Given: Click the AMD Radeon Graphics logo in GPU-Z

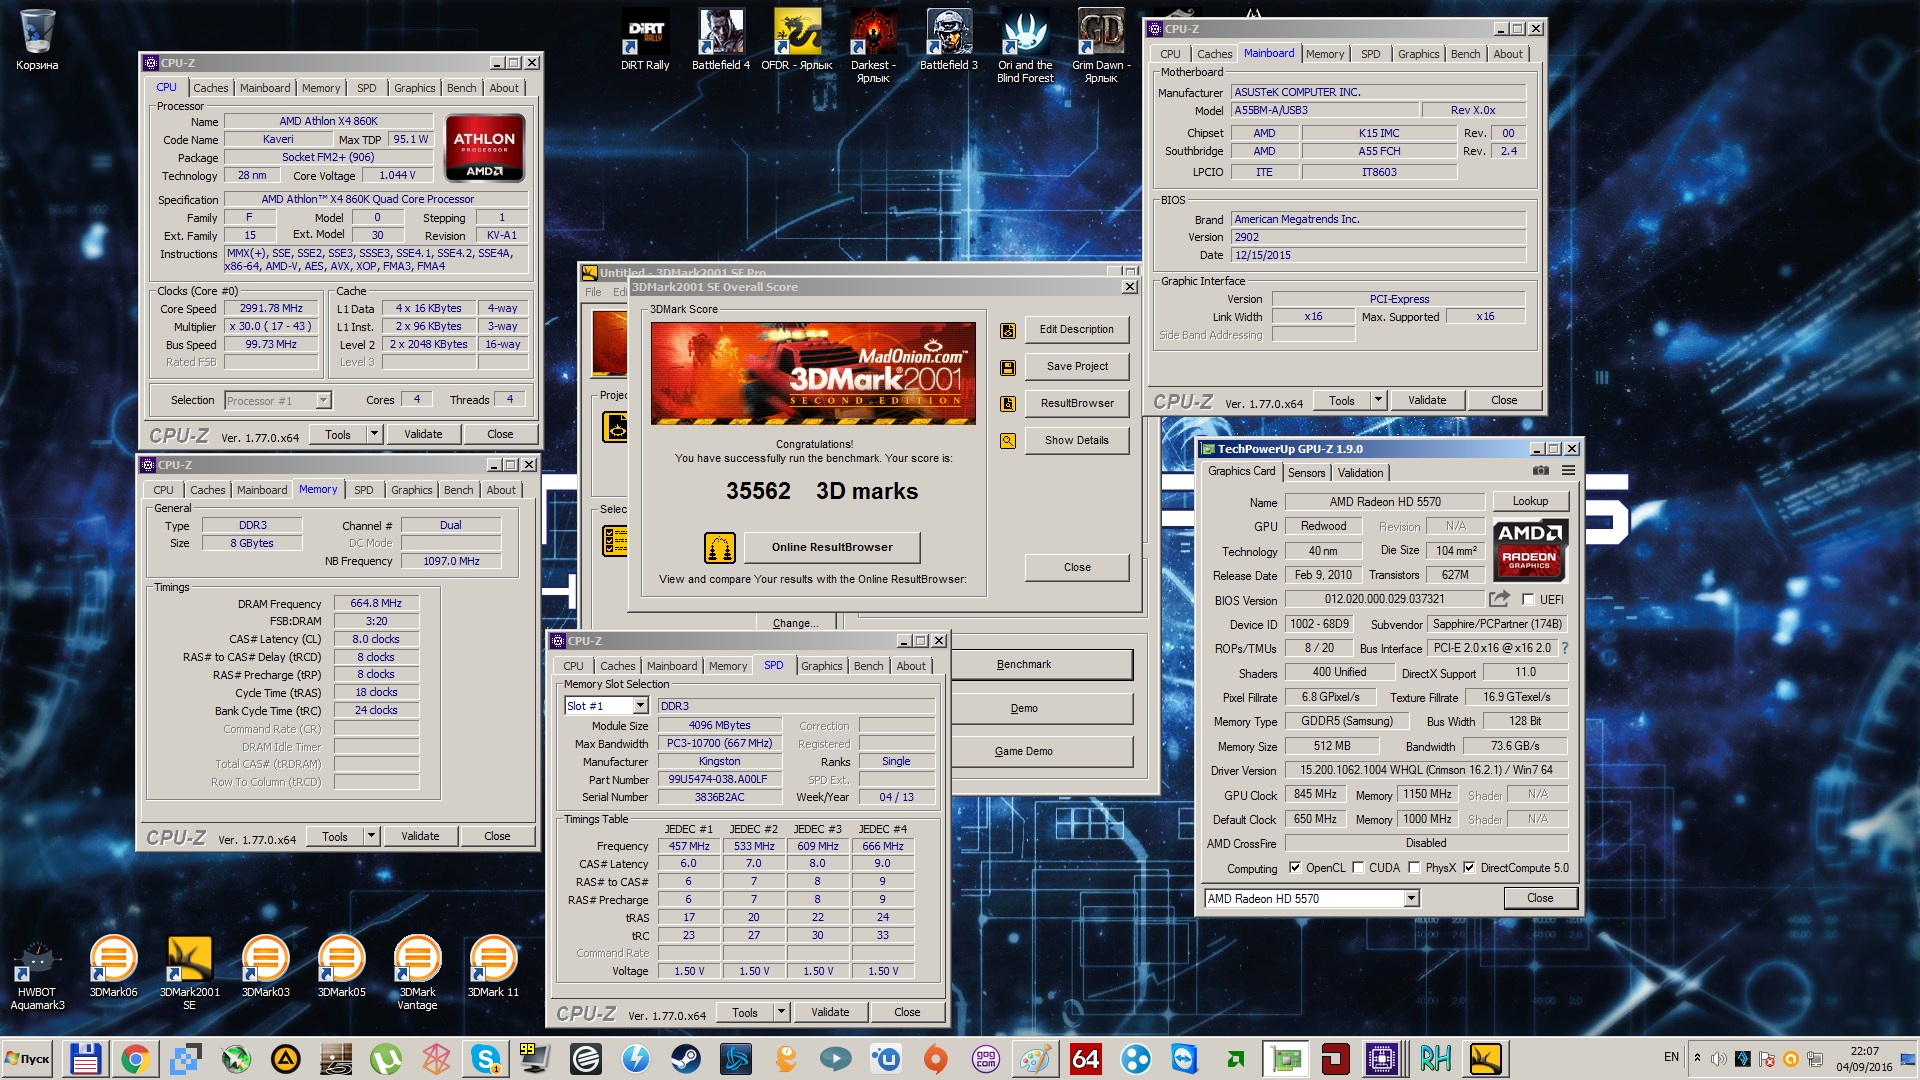Looking at the screenshot, I should click(x=1530, y=550).
